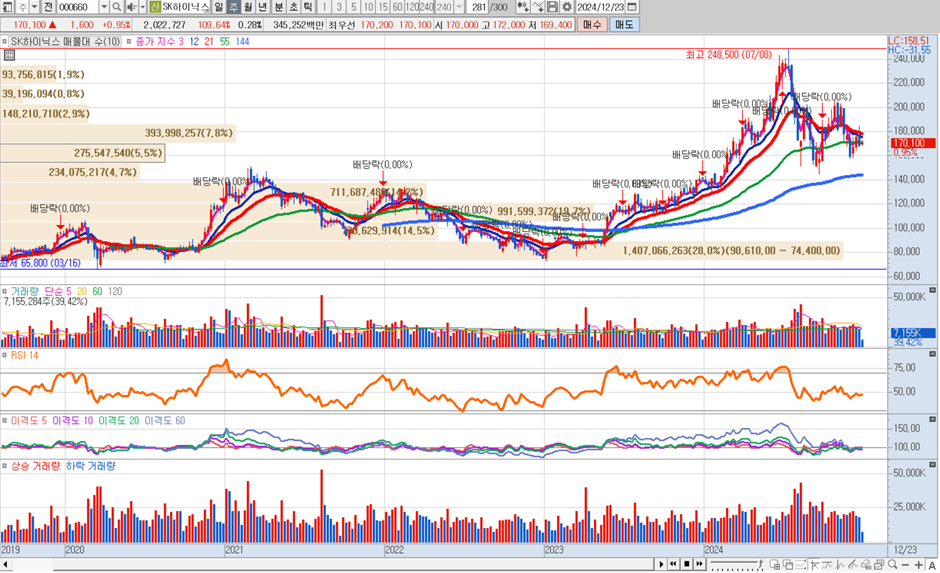This screenshot has width=940, height=573.
Task: Click the stock search magnifier icon
Action: click(x=117, y=7)
